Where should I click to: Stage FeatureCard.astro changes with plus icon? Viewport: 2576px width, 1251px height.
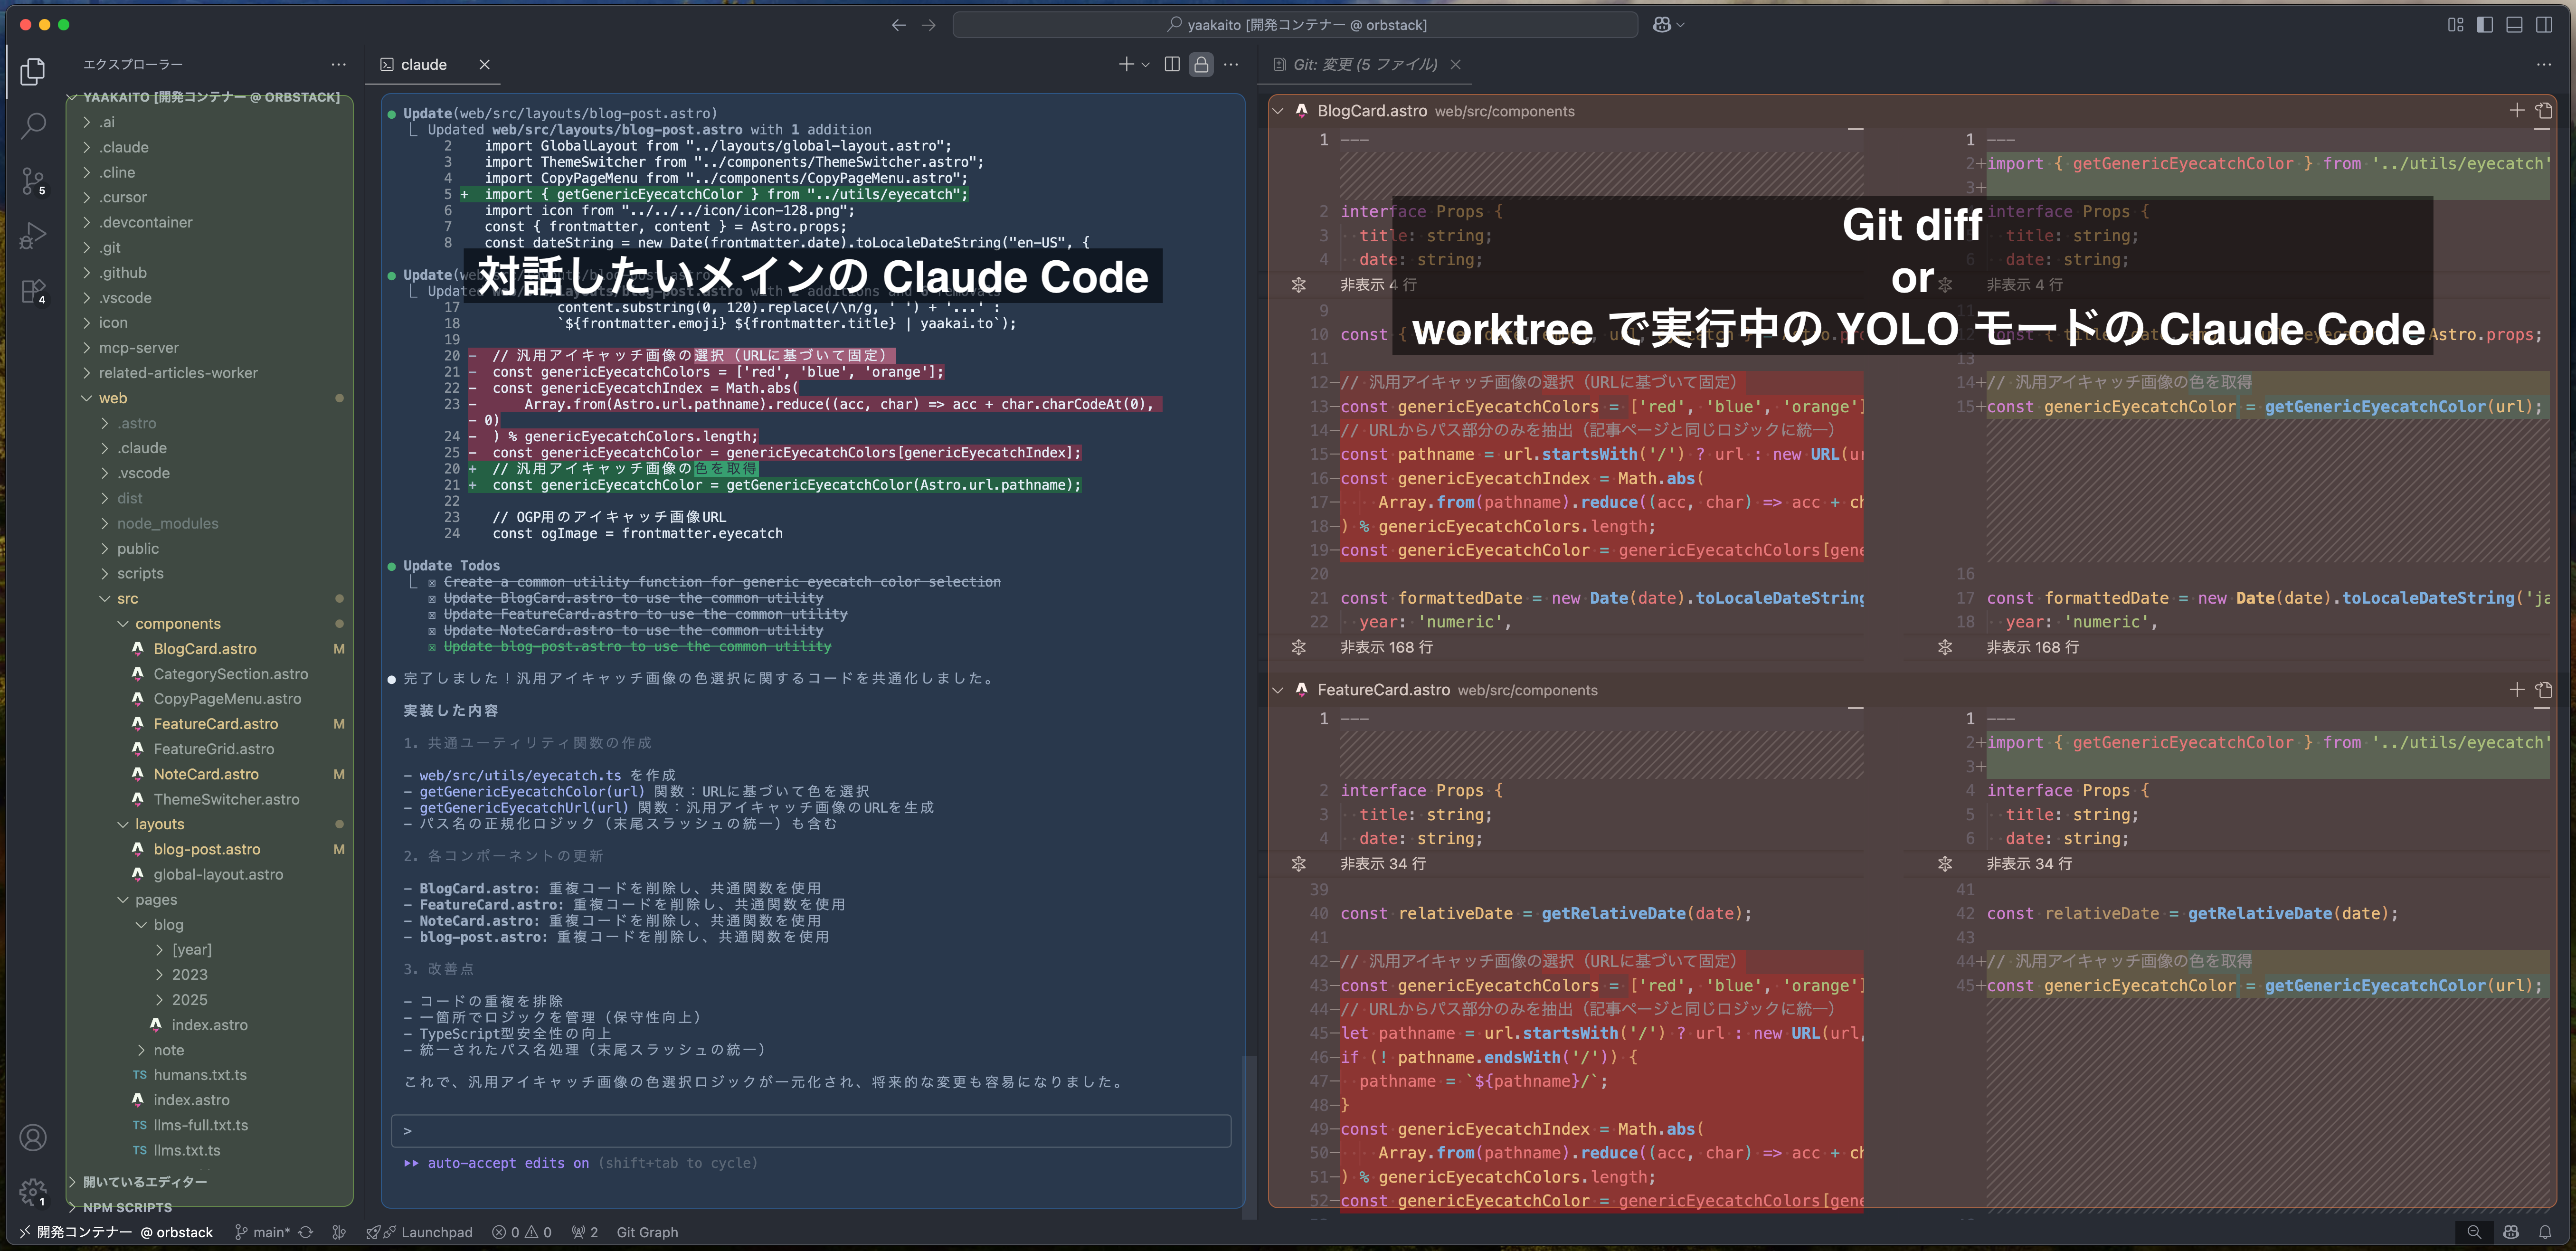click(x=2517, y=689)
